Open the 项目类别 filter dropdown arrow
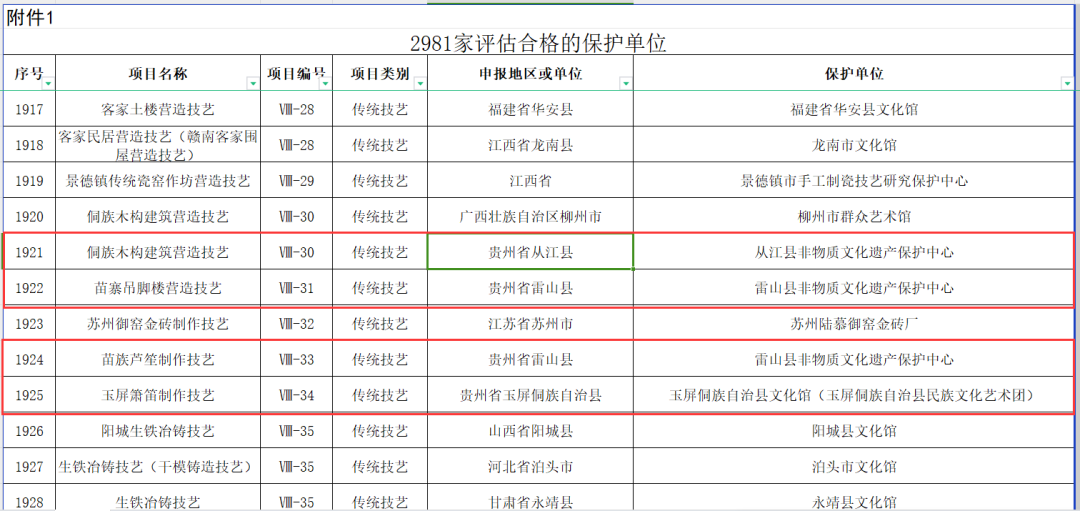The height and width of the screenshot is (511, 1080). (420, 84)
